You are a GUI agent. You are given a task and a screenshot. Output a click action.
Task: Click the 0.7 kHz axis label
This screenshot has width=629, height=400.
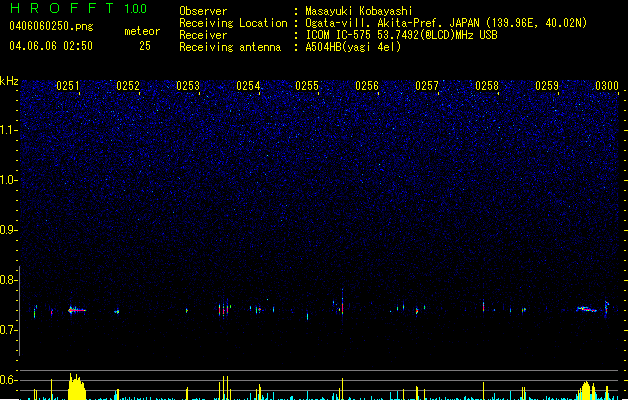(x=8, y=330)
